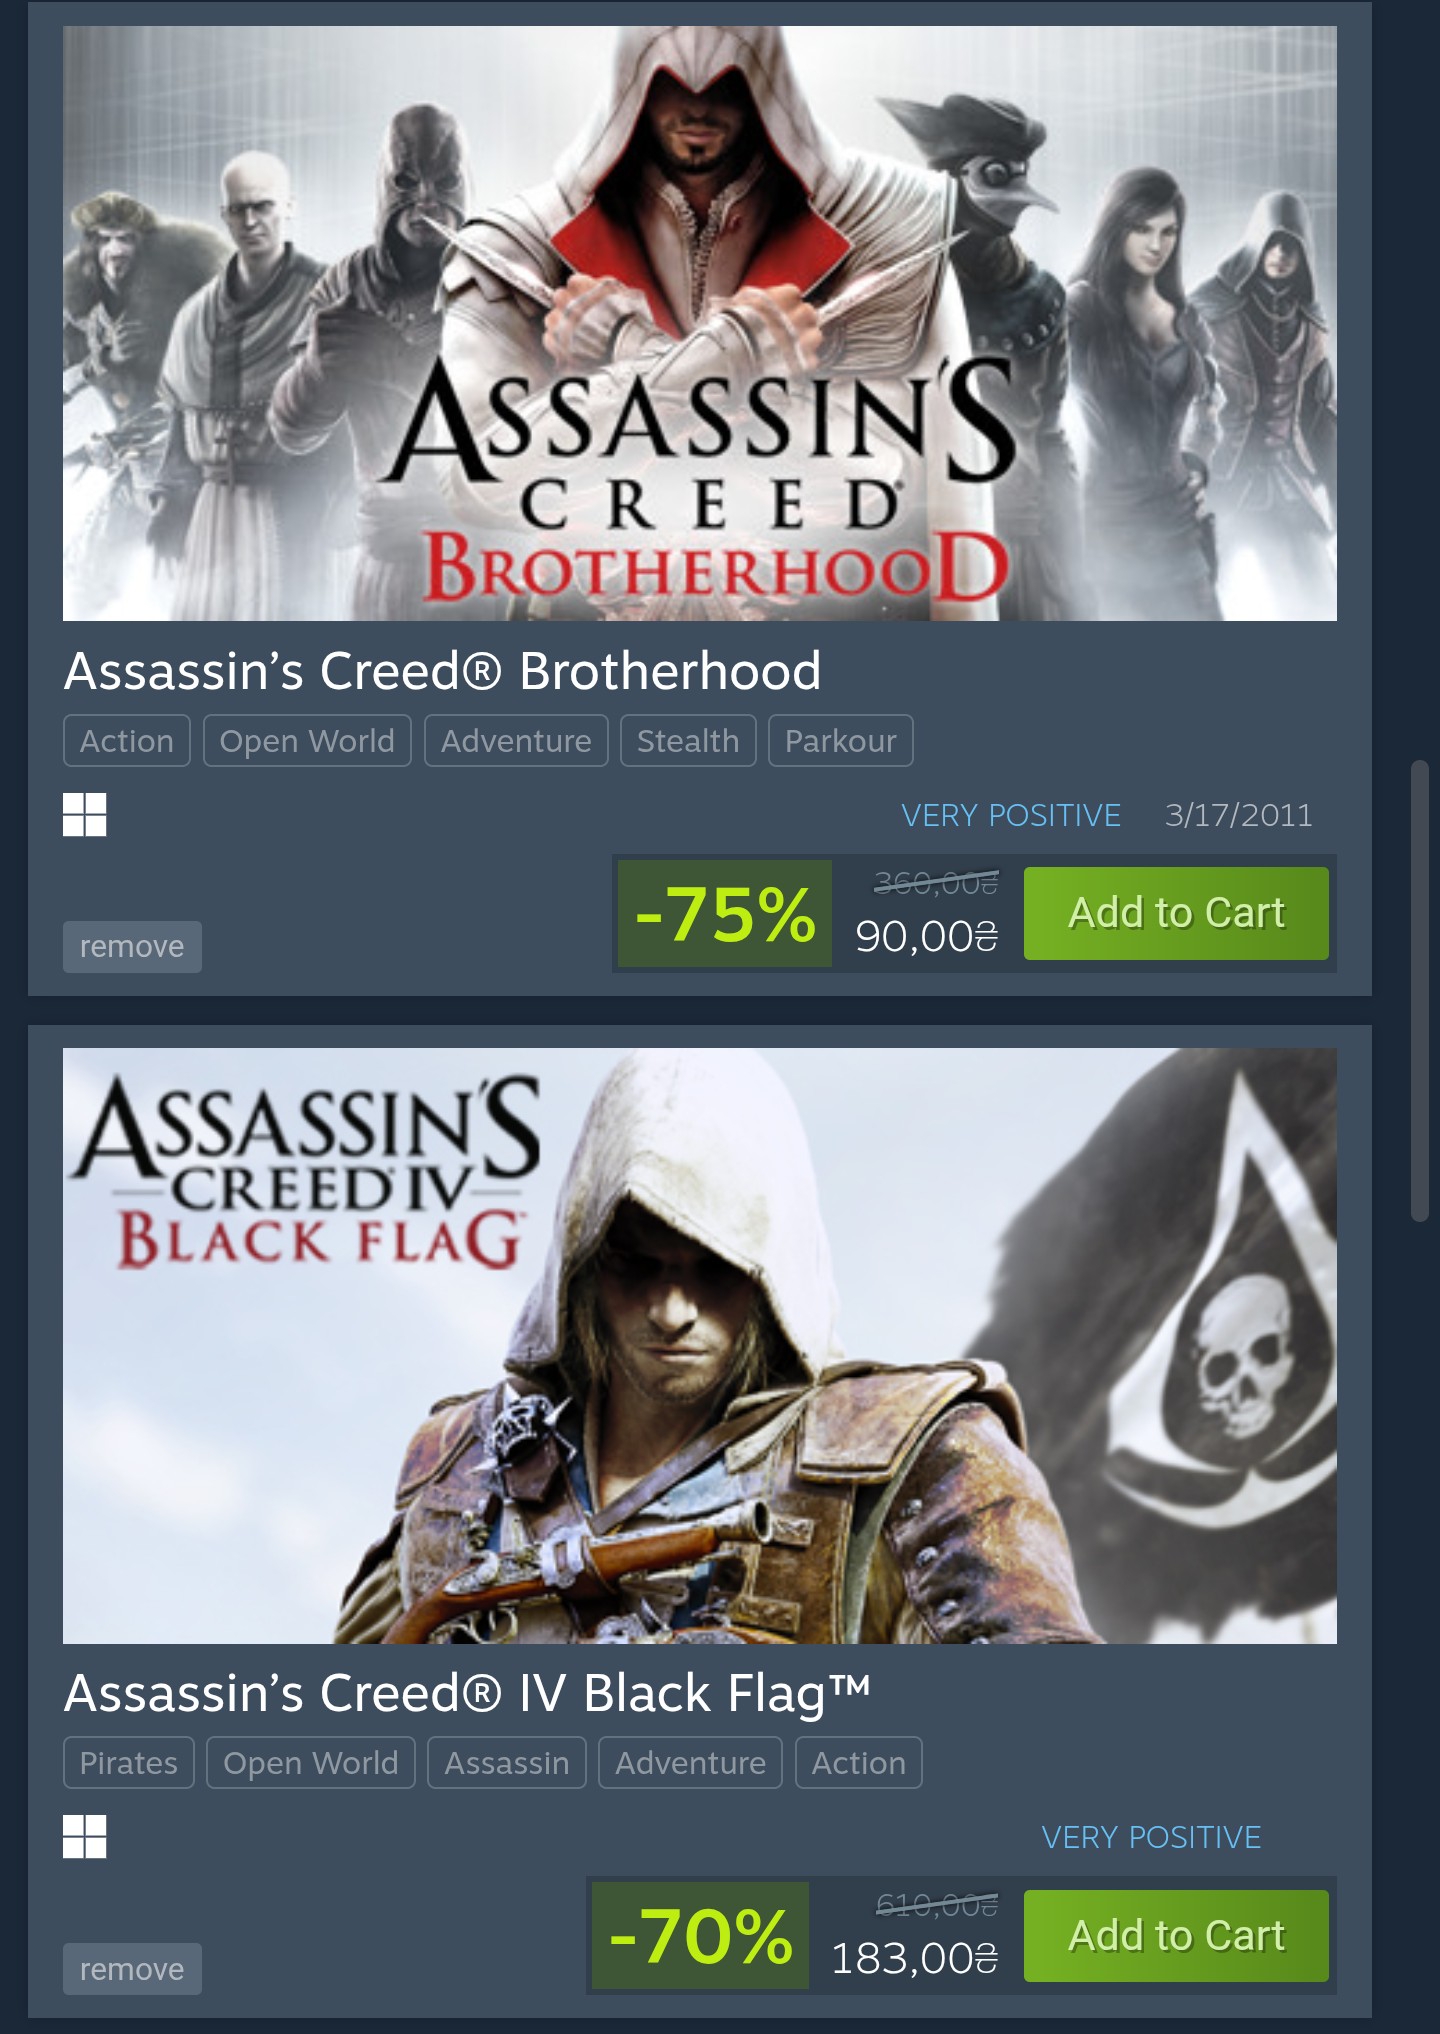Add Assassin's Creed Brotherhood to cart

(x=1176, y=913)
